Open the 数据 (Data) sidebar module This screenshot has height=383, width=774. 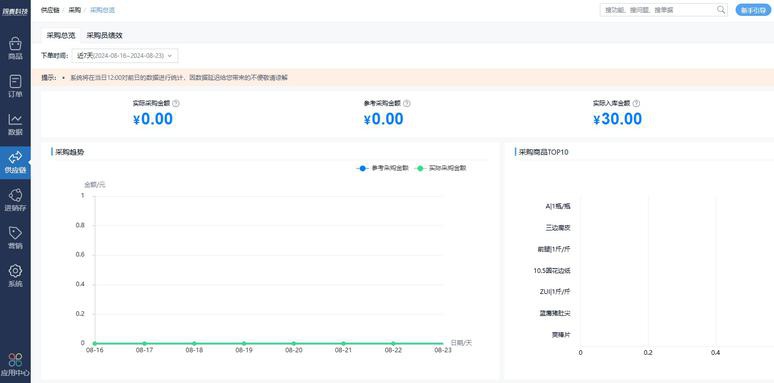point(15,124)
